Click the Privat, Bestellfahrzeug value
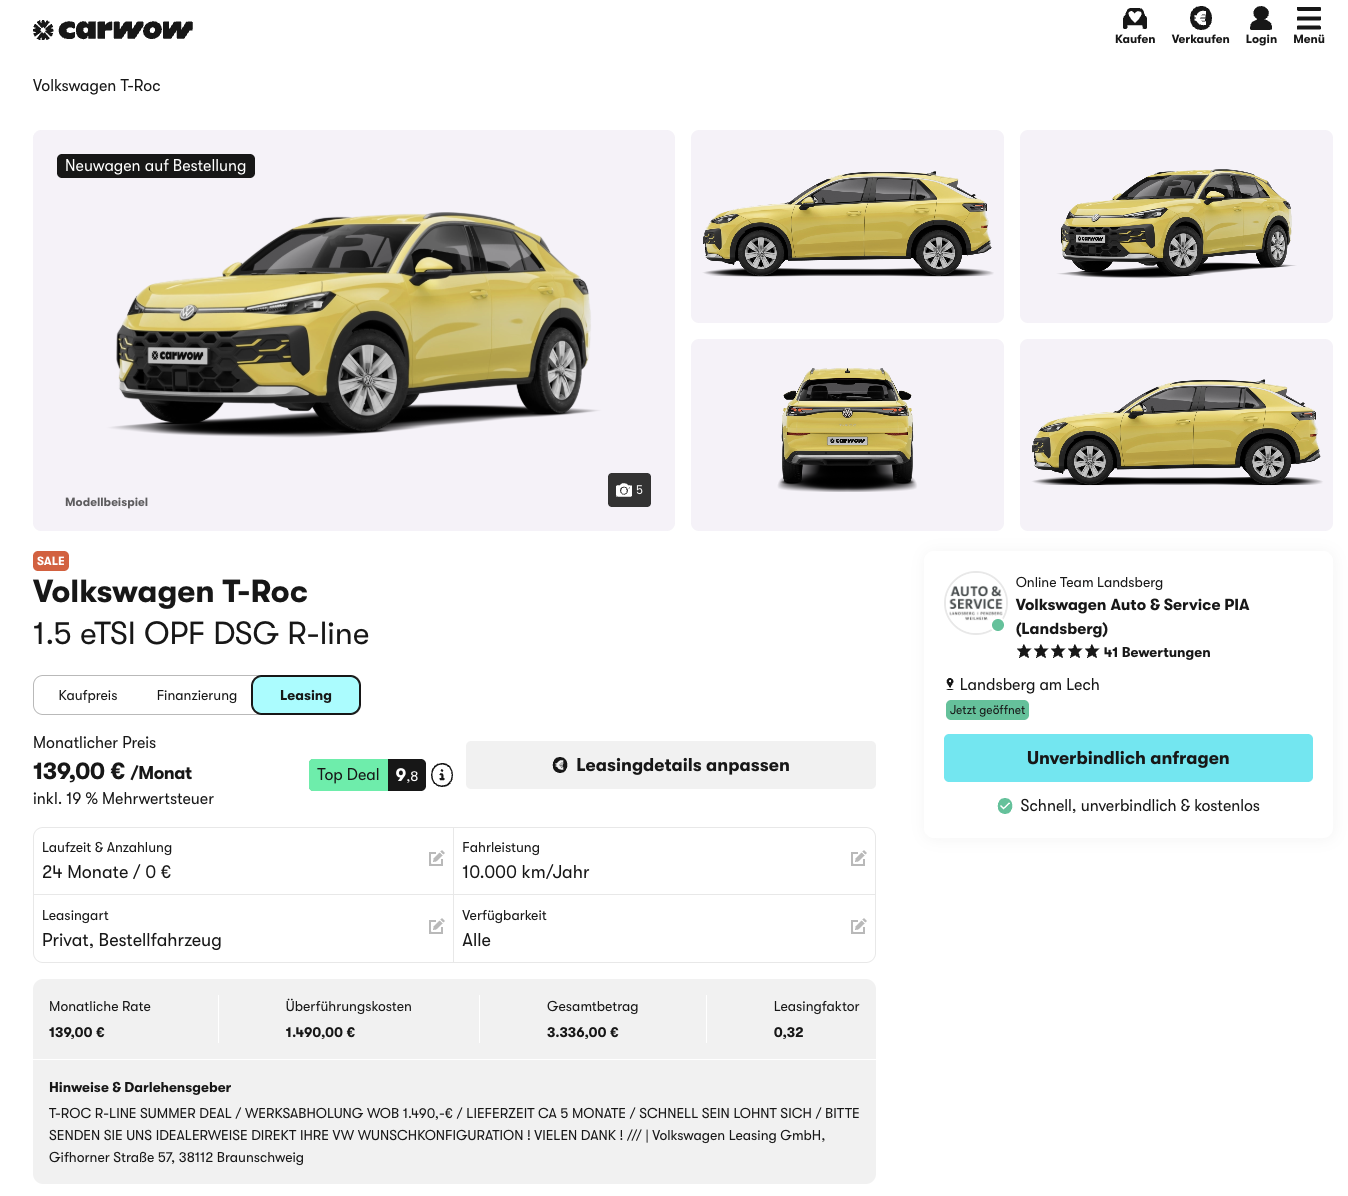The width and height of the screenshot is (1348, 1196). coord(132,940)
